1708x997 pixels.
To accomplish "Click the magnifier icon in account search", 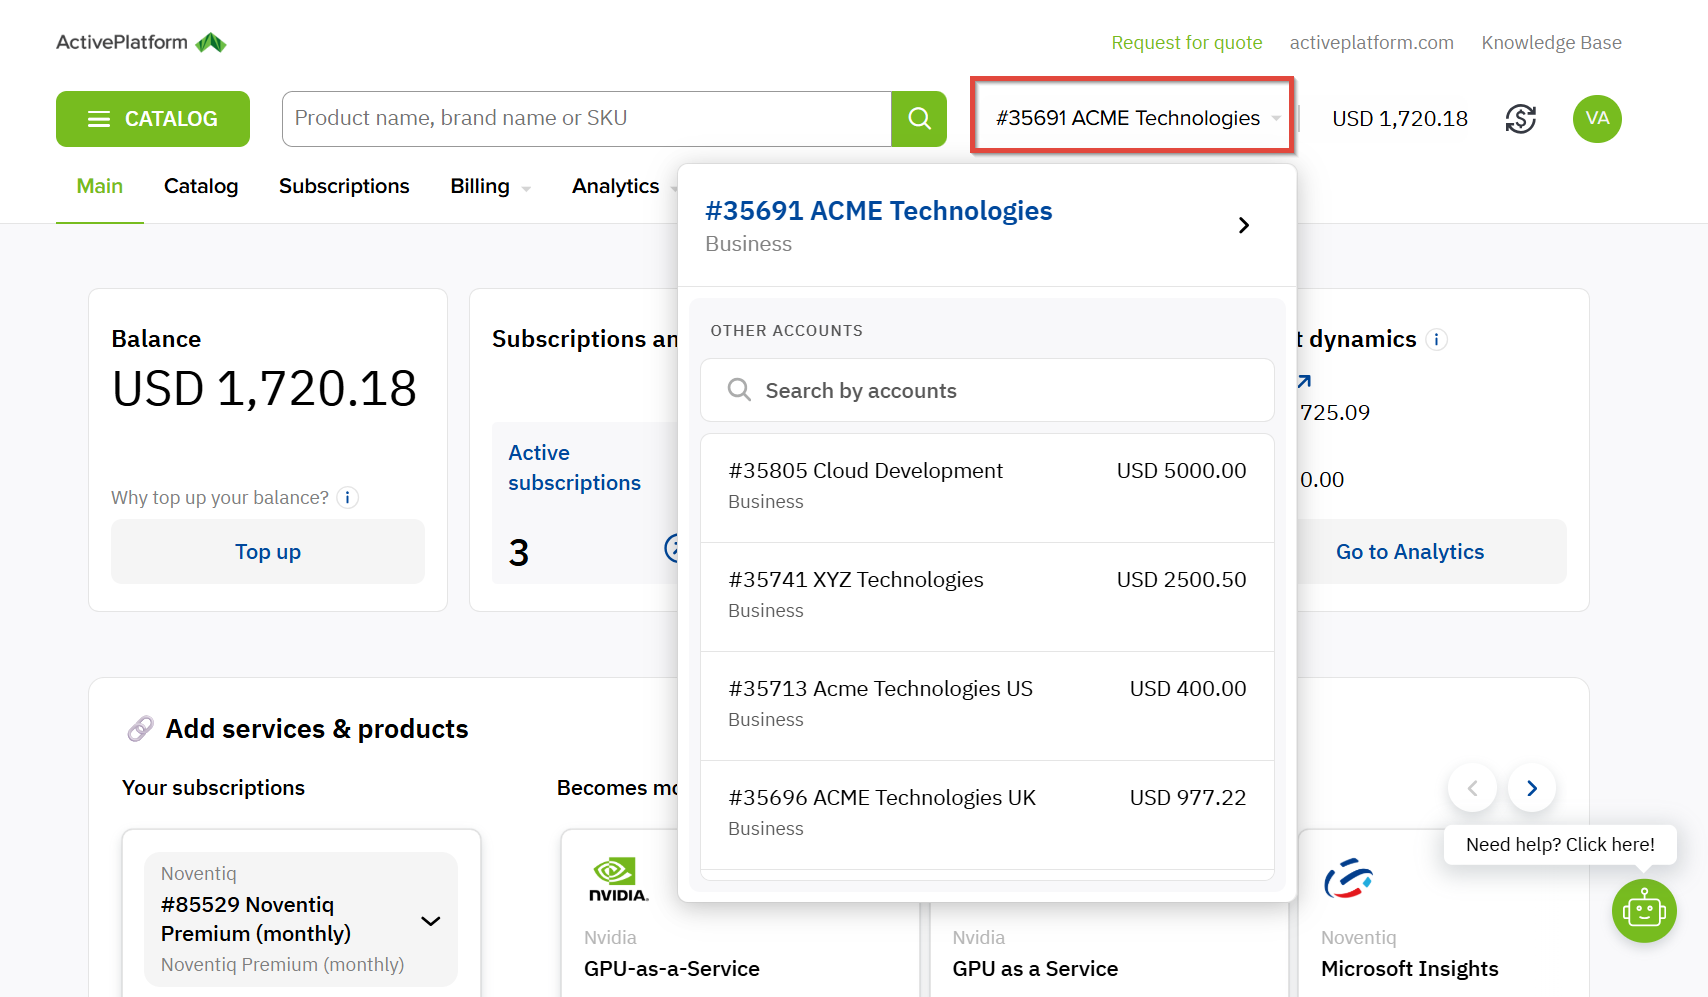I will [739, 390].
